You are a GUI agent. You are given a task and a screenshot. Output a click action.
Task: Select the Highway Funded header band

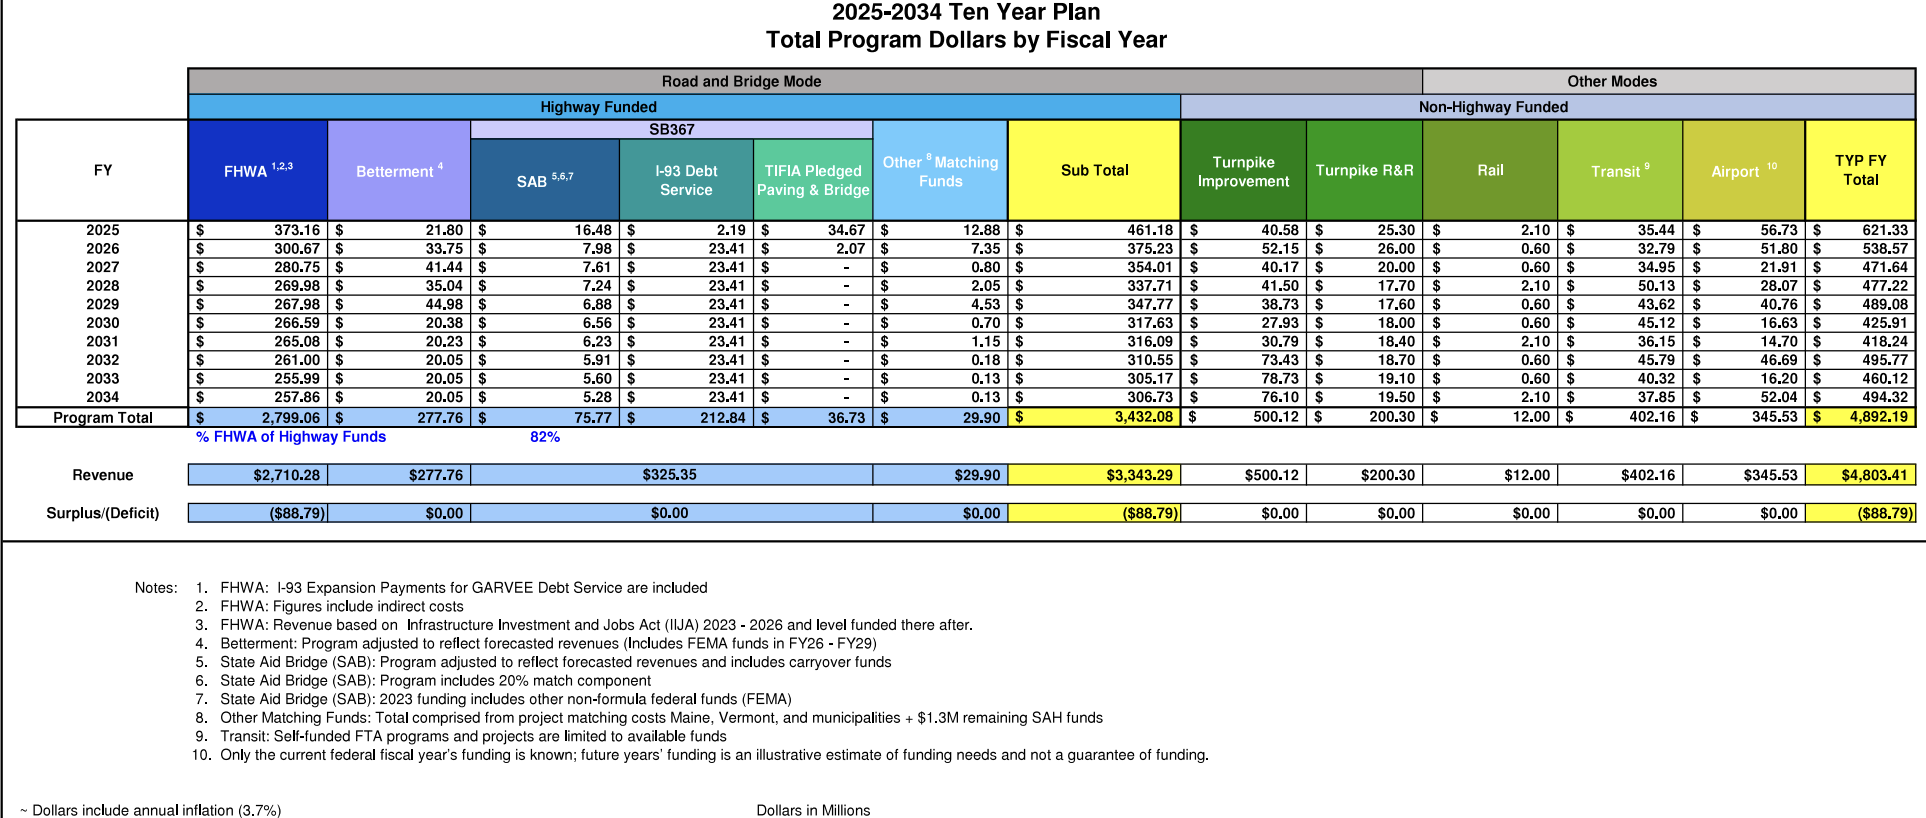pyautogui.click(x=598, y=107)
